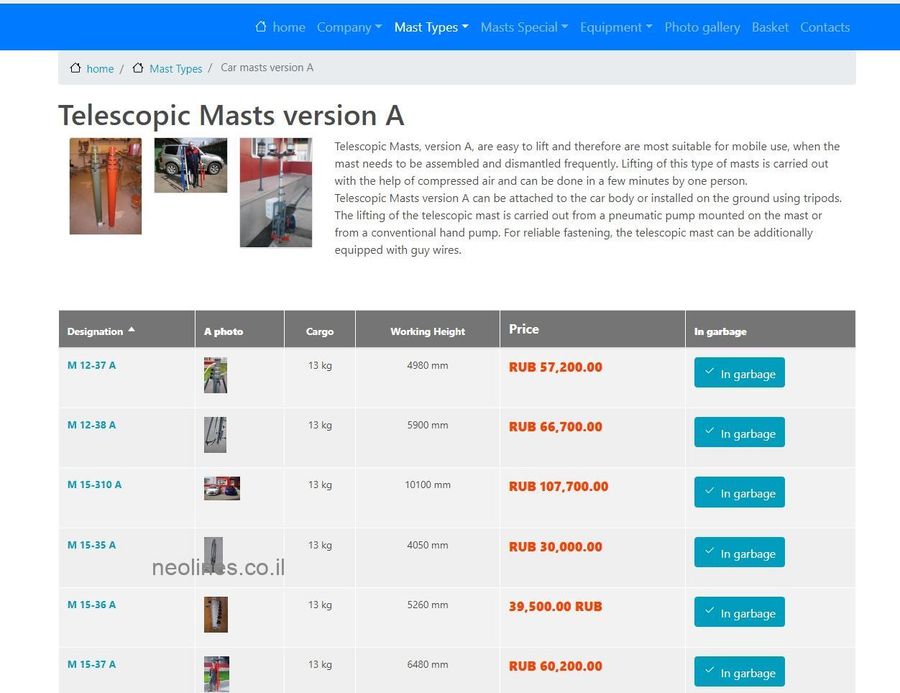Click the home icon in top navigation
The height and width of the screenshot is (693, 900).
click(x=261, y=26)
